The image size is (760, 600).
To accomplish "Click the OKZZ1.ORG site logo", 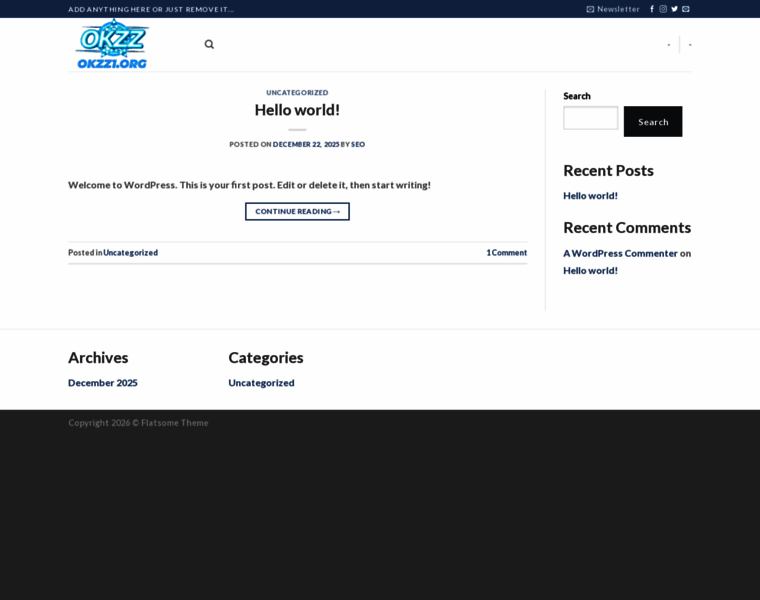I will [112, 44].
